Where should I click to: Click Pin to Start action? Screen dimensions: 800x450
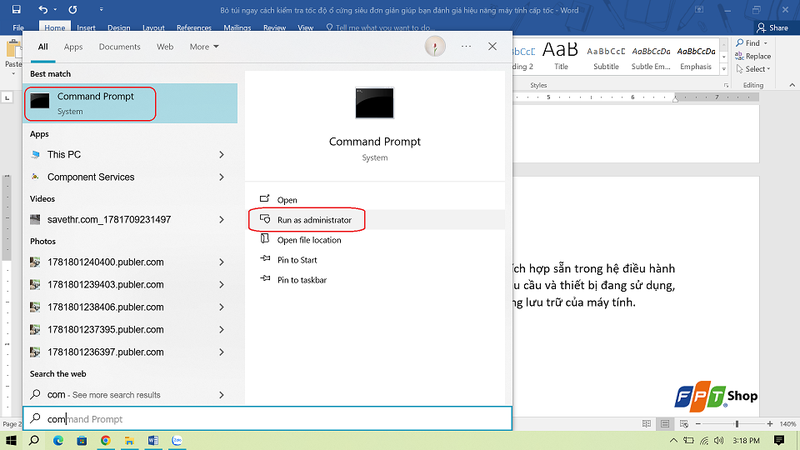click(288, 260)
